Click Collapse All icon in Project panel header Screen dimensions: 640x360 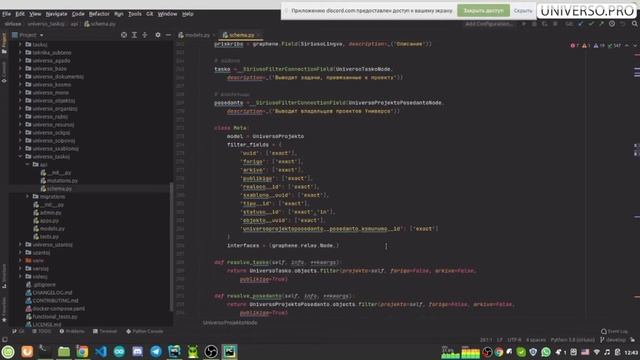pos(145,35)
